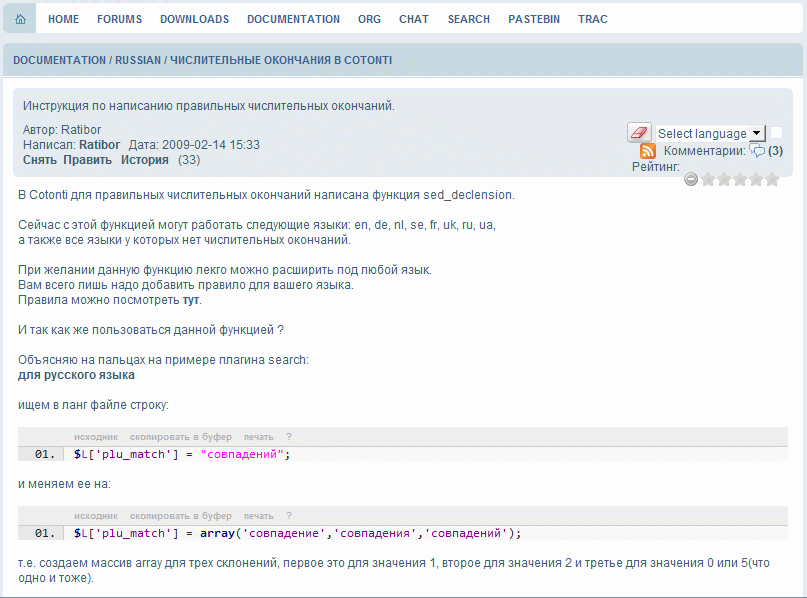Select DOCUMENTATION in the top navigation bar
The image size is (807, 598).
(293, 19)
